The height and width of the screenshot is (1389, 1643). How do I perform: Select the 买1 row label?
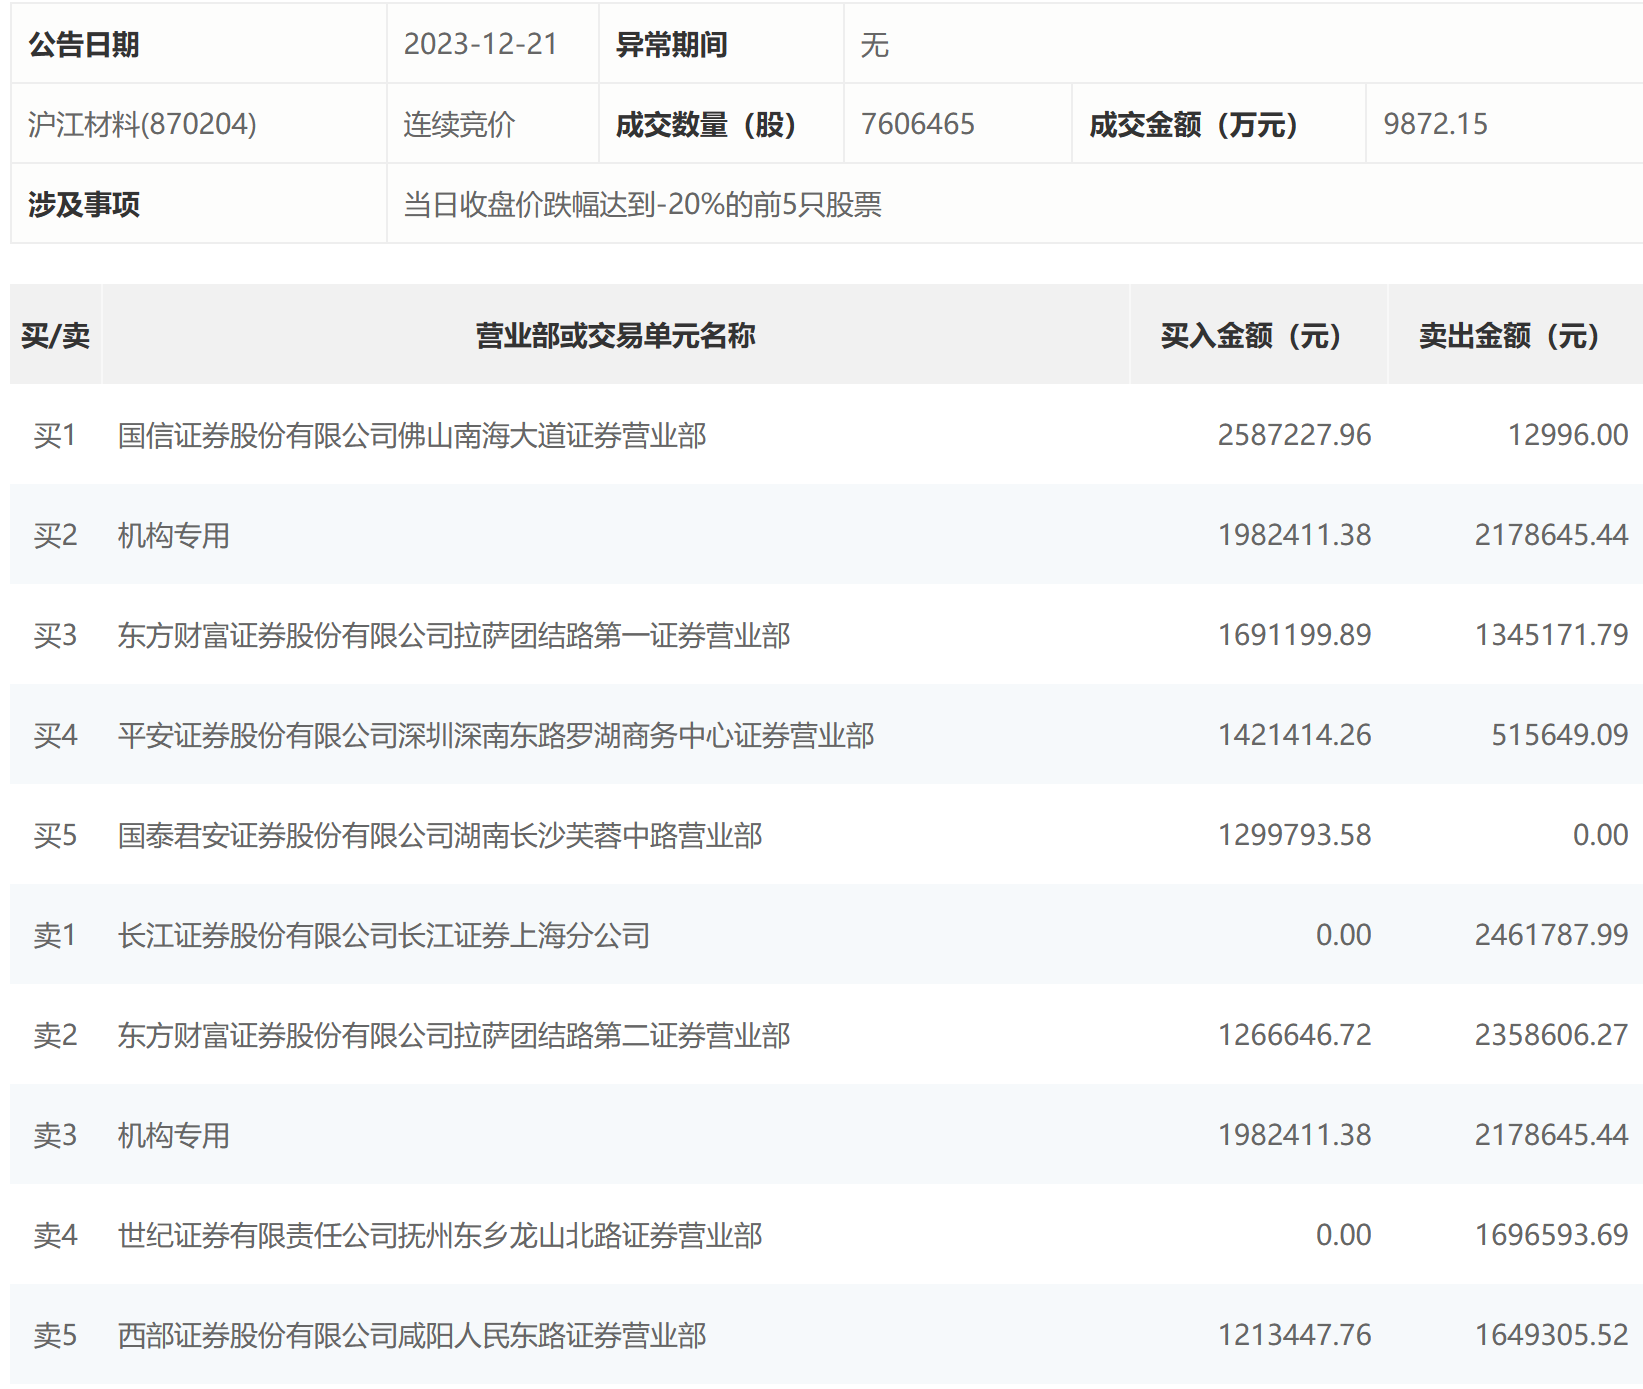(x=55, y=435)
